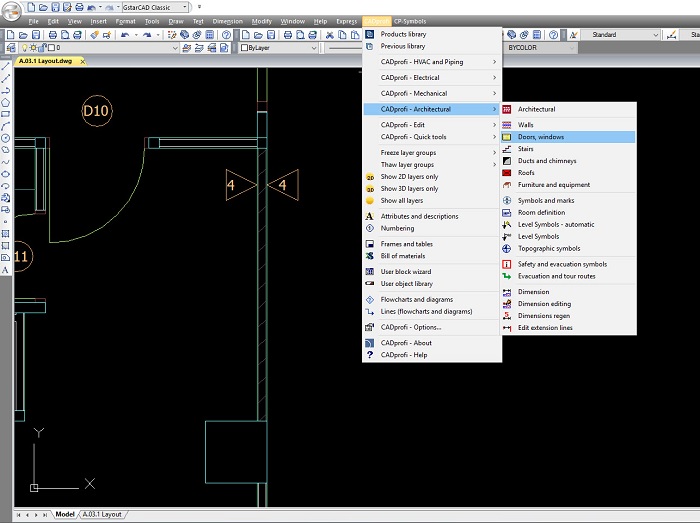Click the Insert Block tool icon
This screenshot has height=523, width=700.
click(x=5, y=198)
